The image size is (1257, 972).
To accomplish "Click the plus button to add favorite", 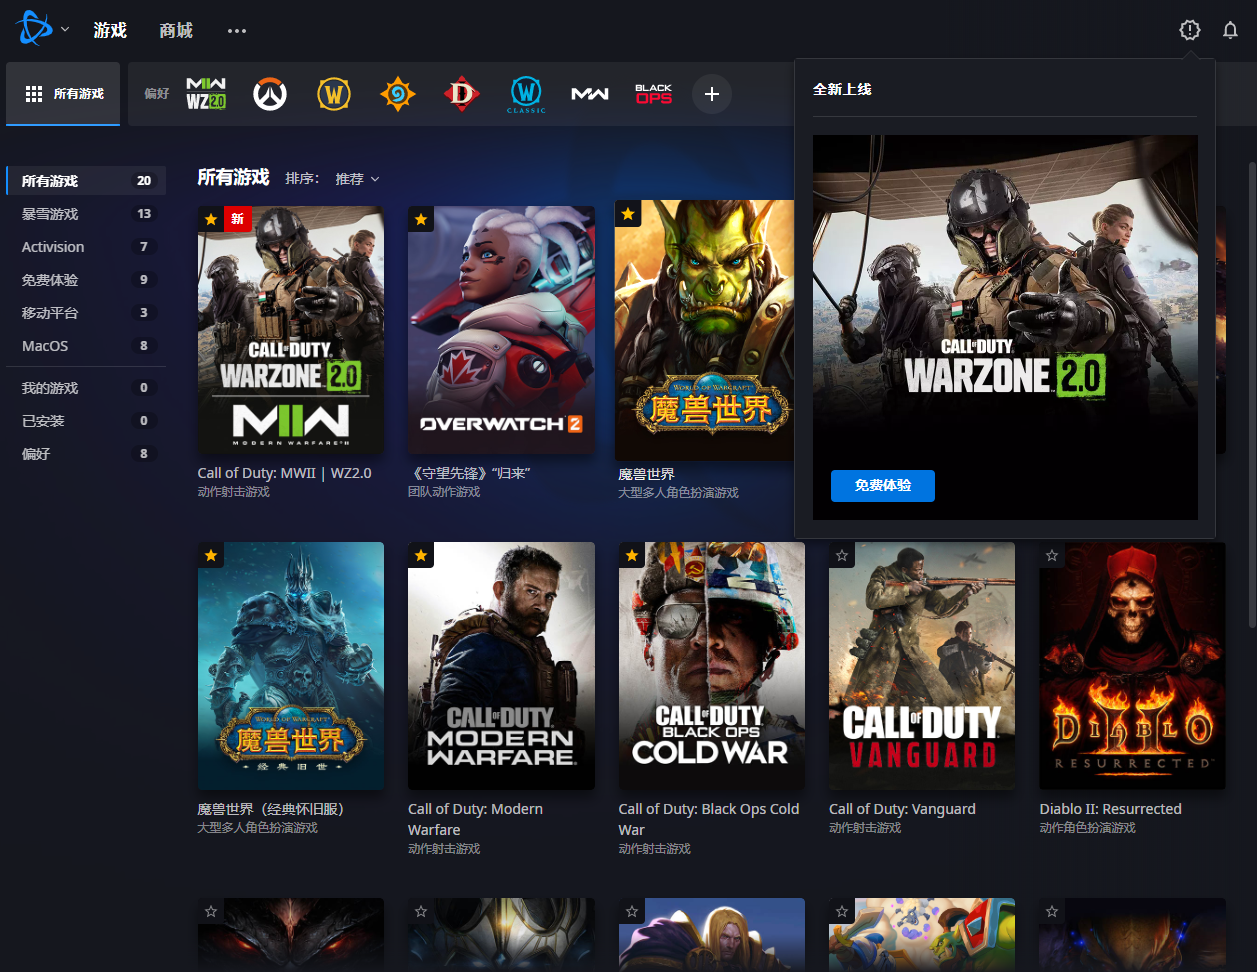I will click(x=712, y=94).
